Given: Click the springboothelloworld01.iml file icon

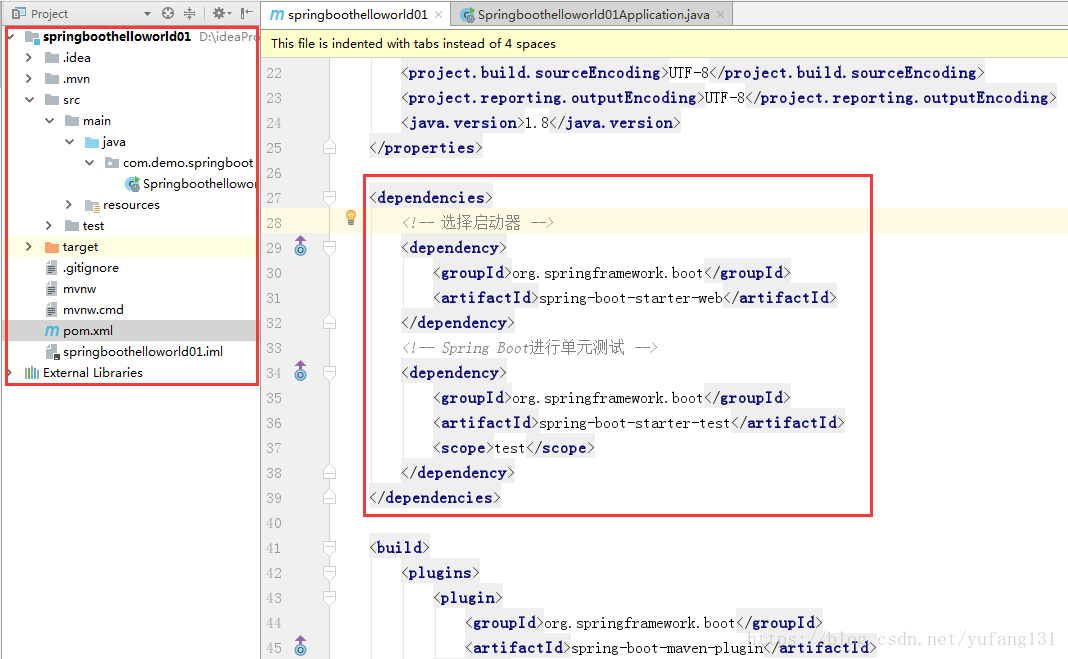Looking at the screenshot, I should tap(52, 352).
